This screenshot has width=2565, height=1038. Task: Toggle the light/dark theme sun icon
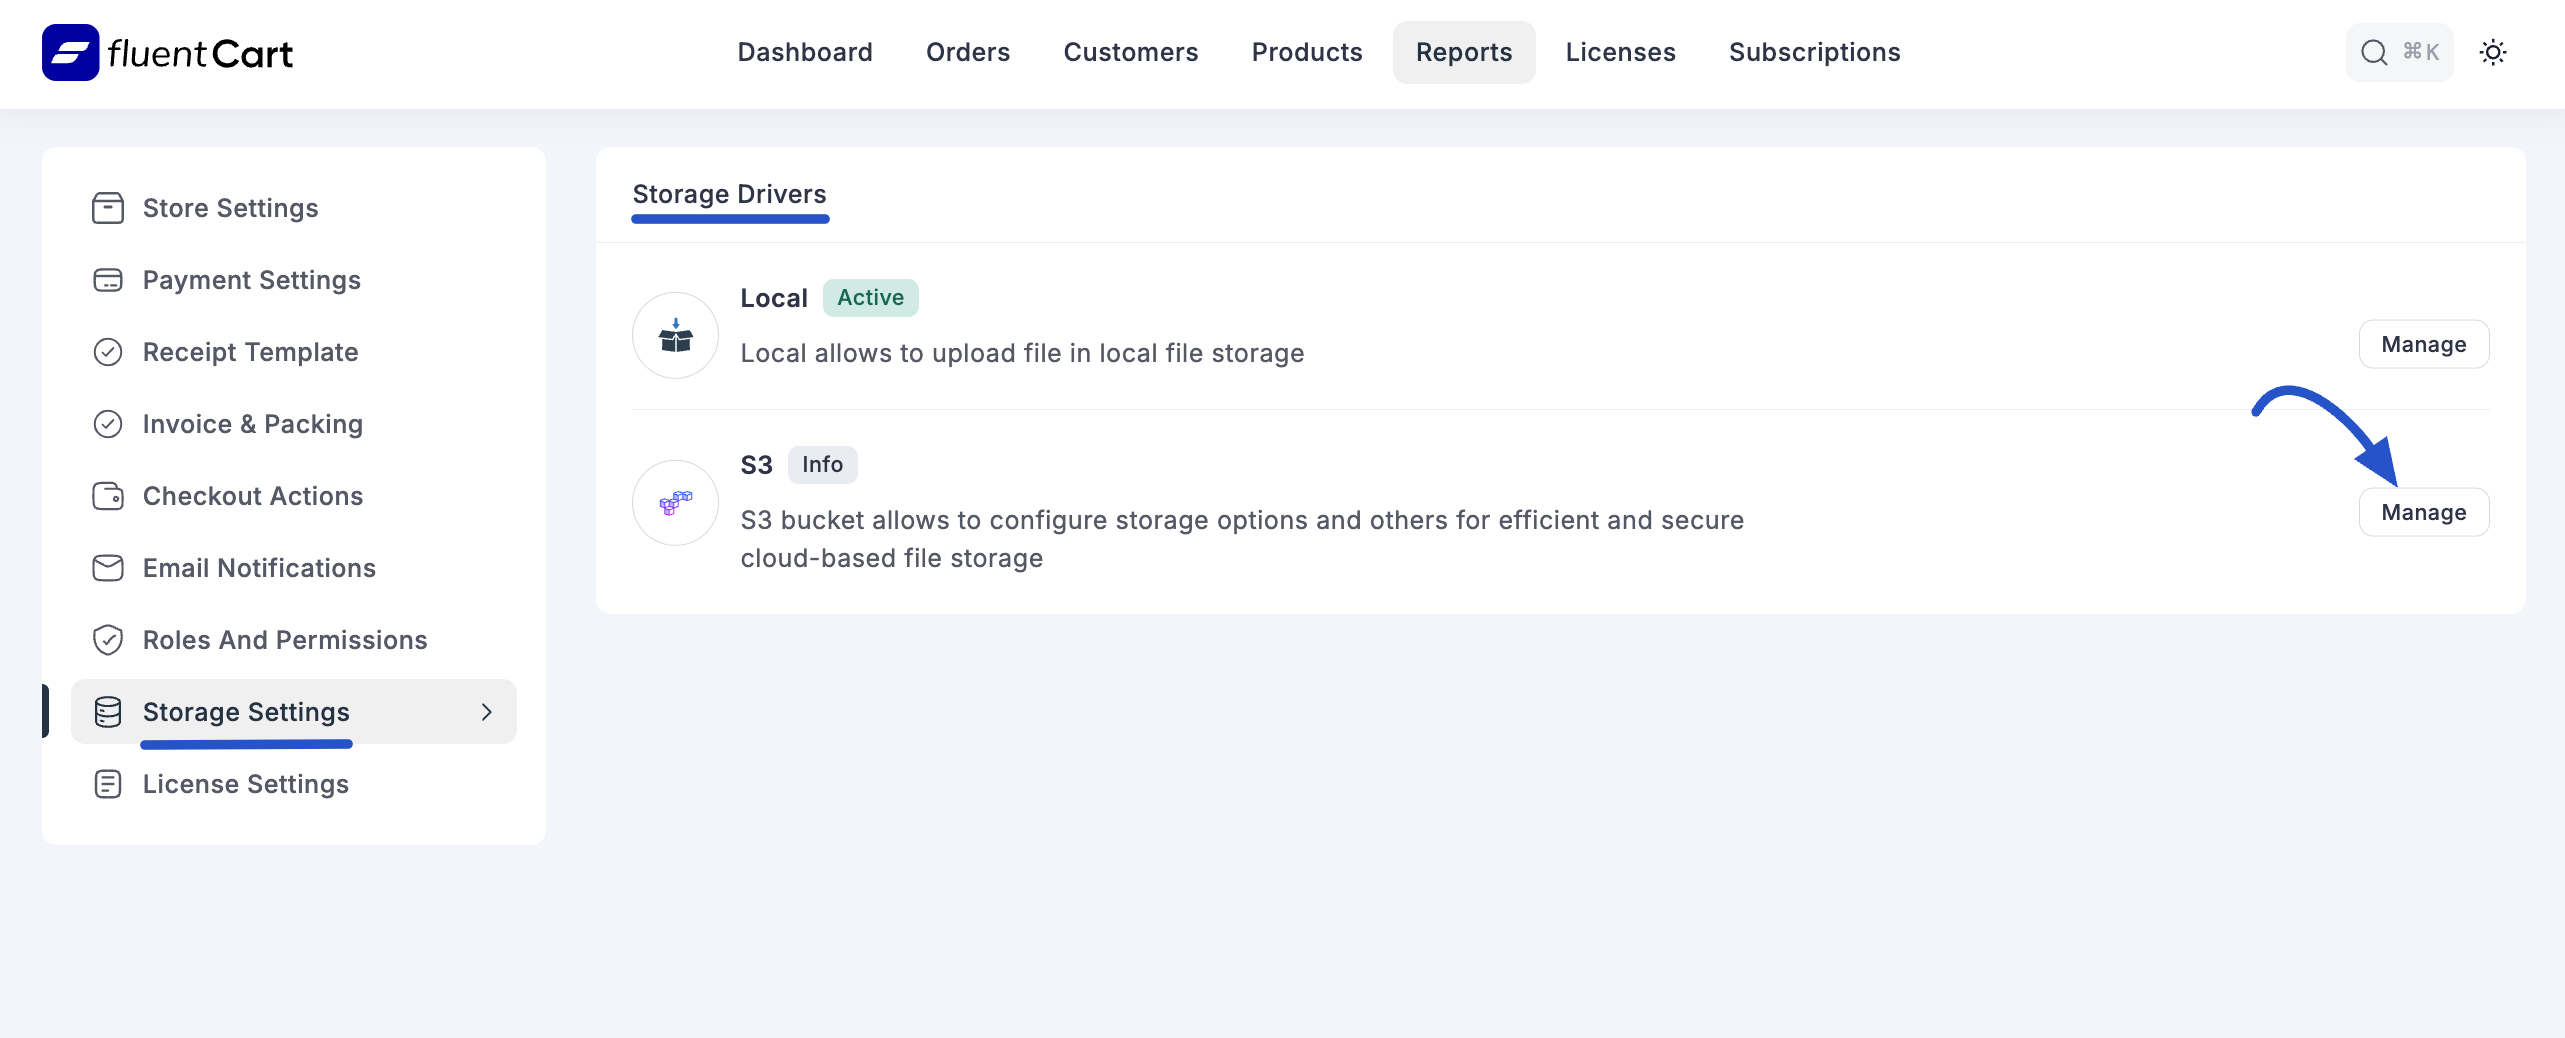[2494, 52]
